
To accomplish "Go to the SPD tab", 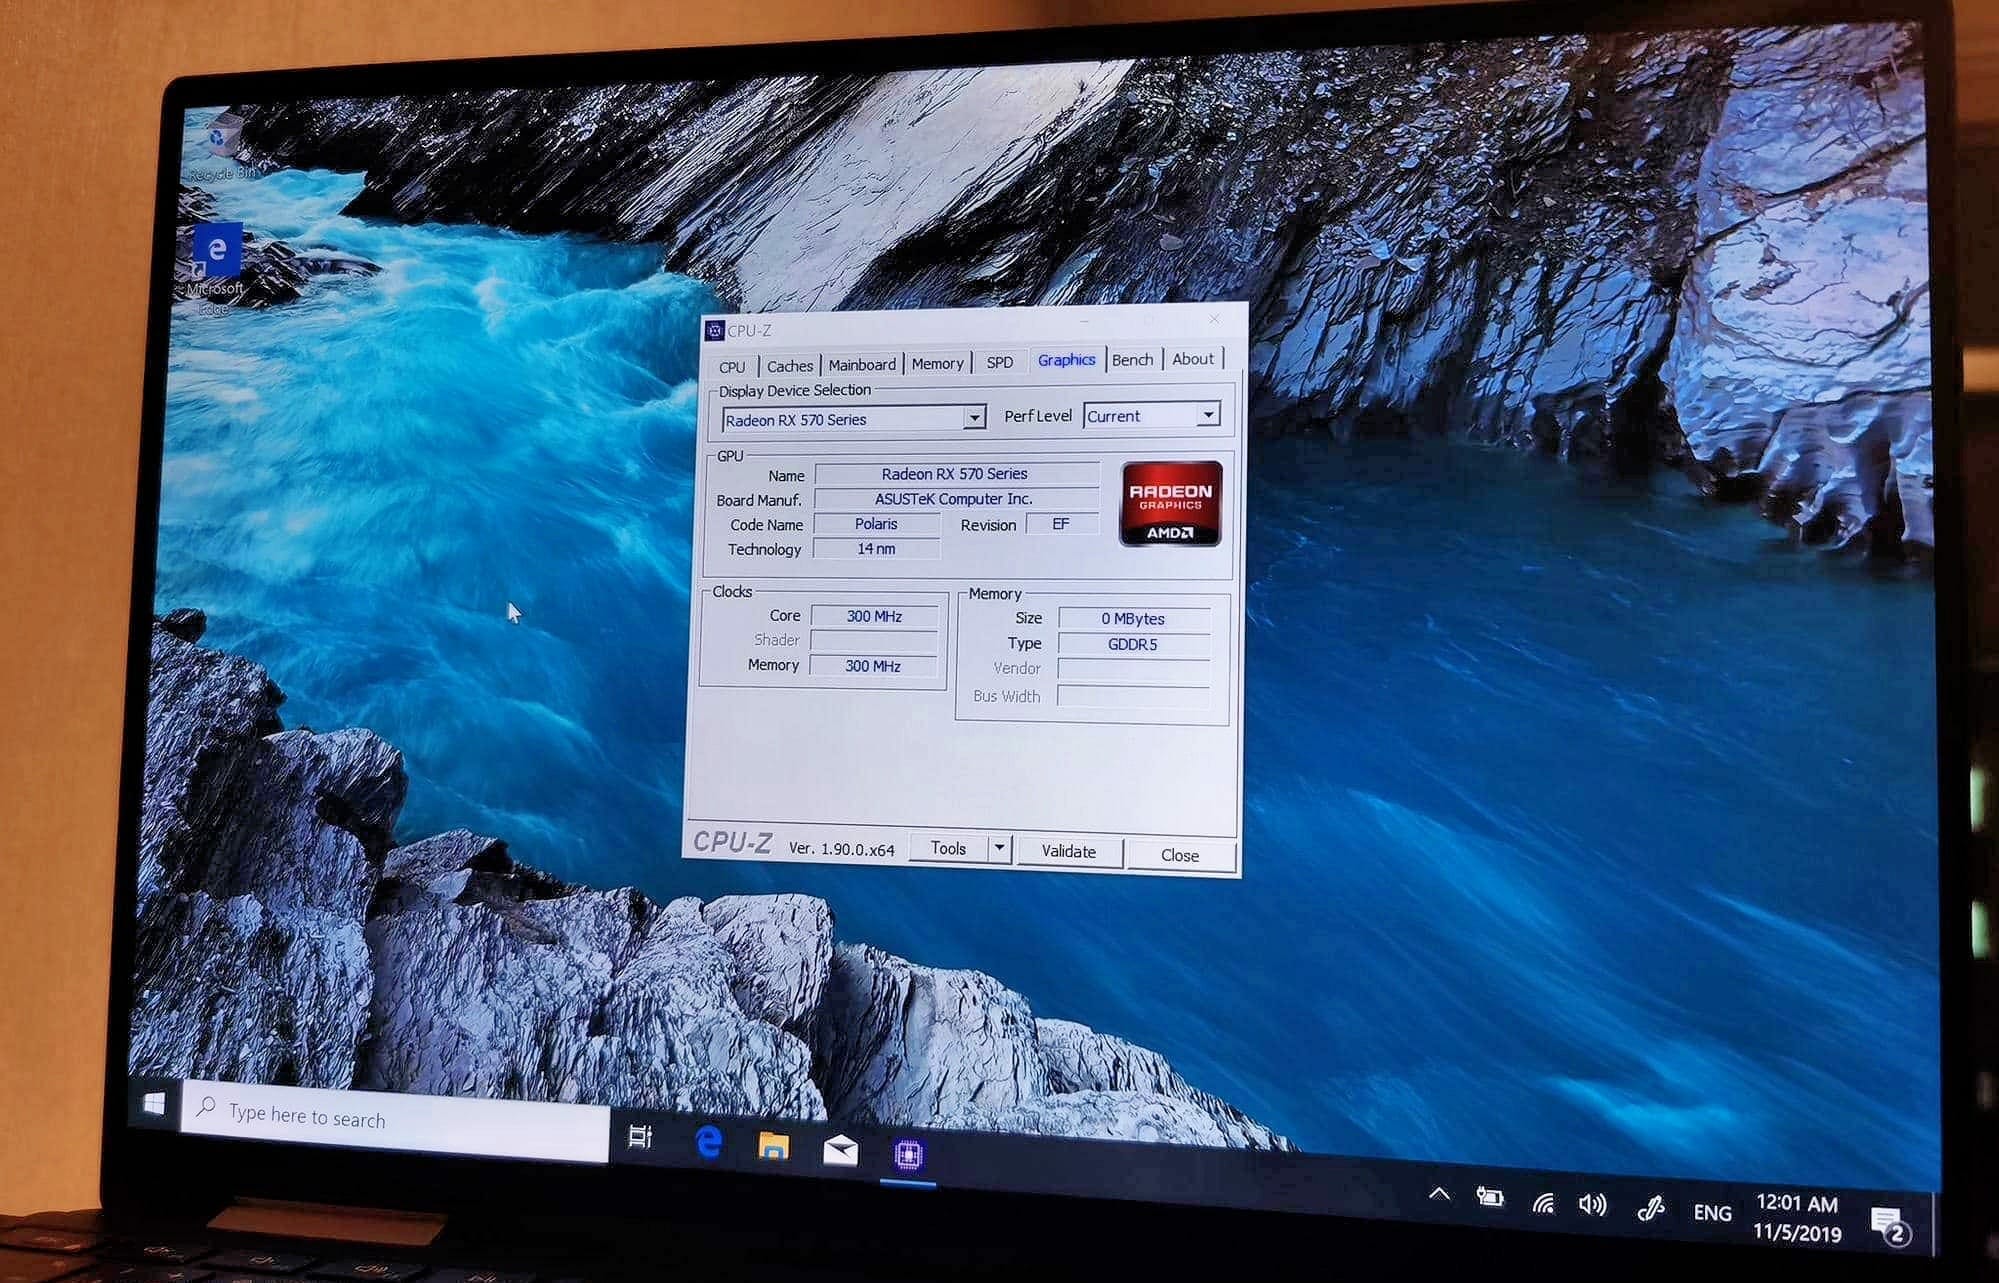I will pyautogui.click(x=1000, y=362).
